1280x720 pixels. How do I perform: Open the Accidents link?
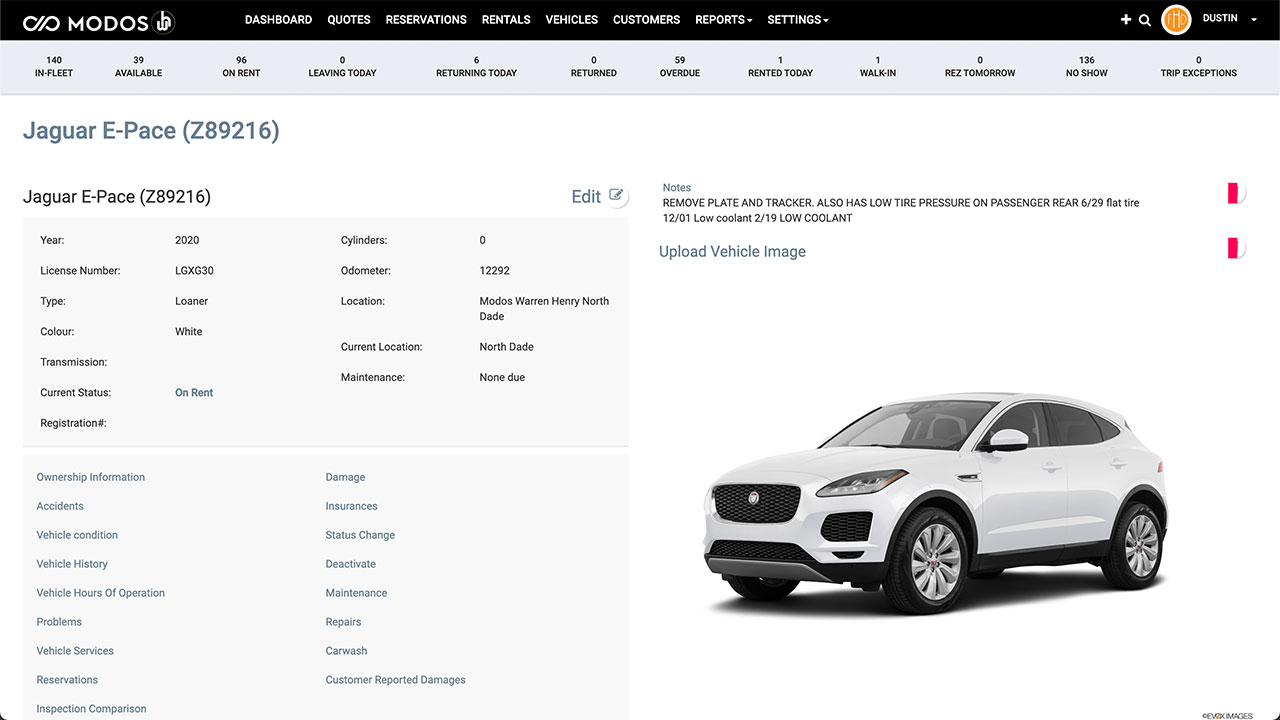[60, 506]
